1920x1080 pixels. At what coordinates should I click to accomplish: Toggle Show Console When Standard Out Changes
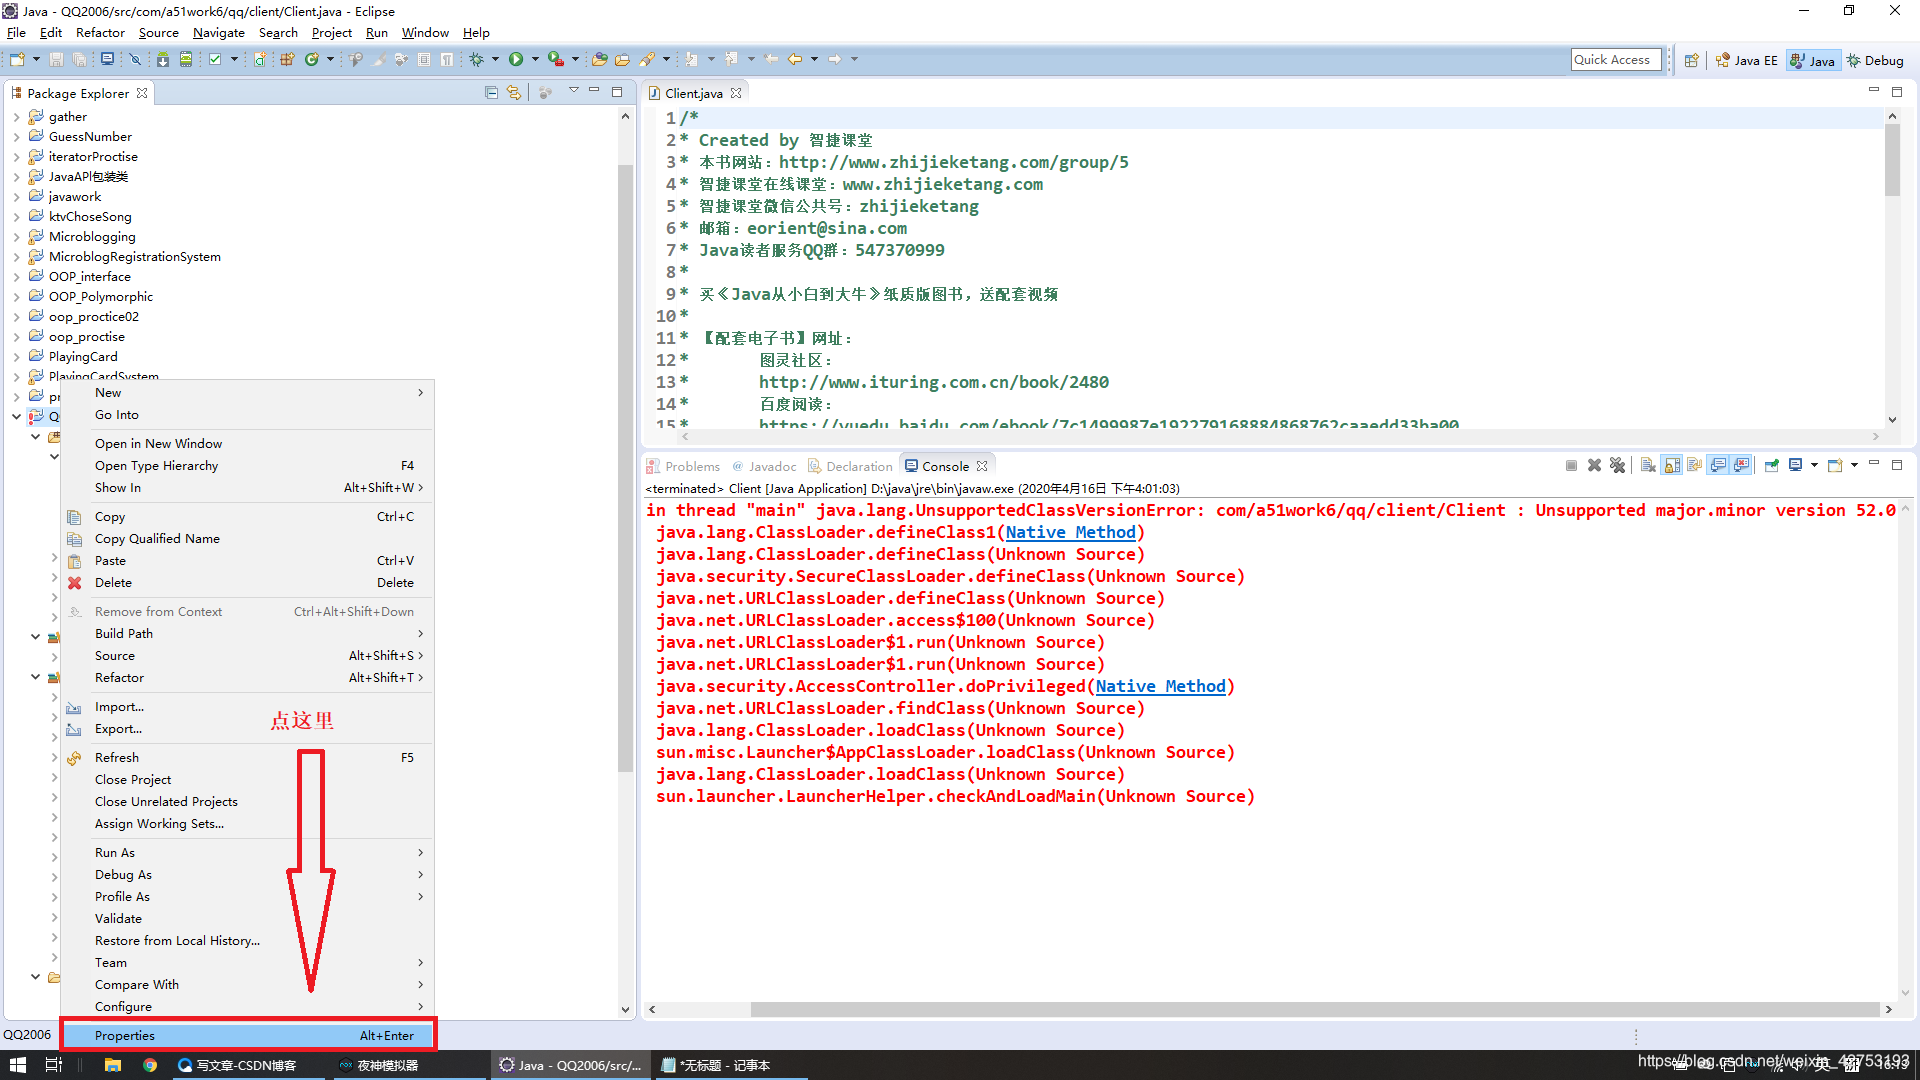click(x=1716, y=466)
